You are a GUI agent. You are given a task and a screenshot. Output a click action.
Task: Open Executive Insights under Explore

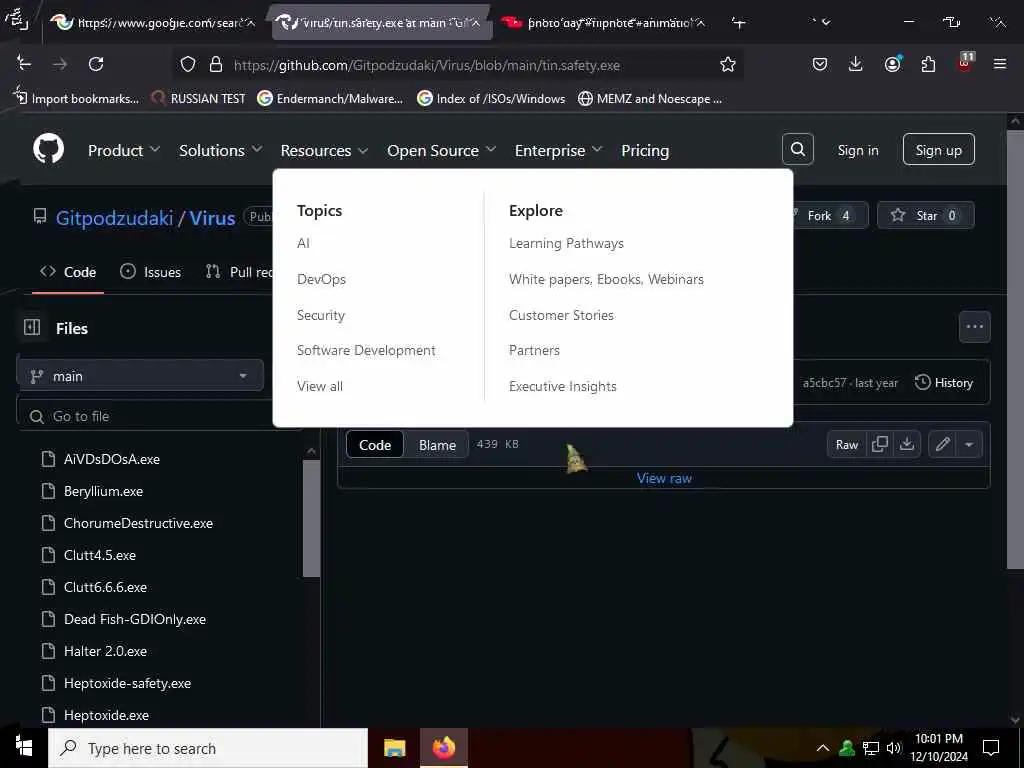click(x=562, y=386)
